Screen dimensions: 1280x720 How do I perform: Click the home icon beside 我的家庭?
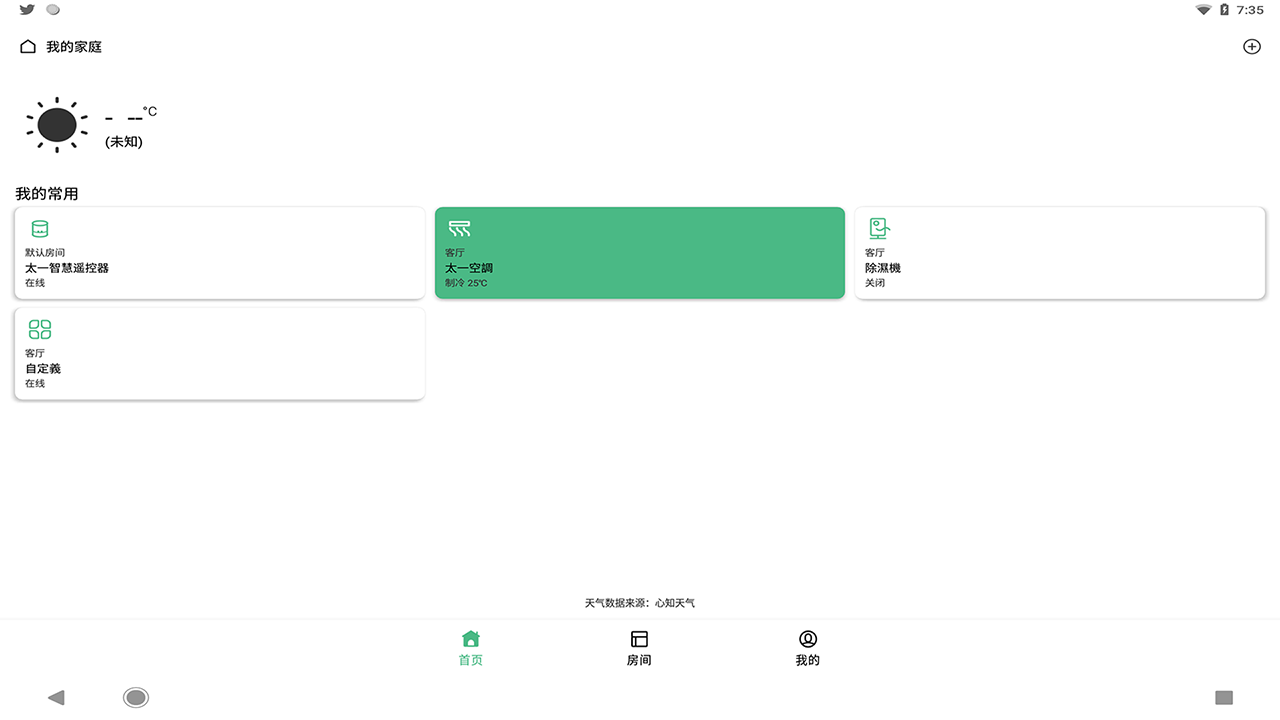(x=28, y=47)
